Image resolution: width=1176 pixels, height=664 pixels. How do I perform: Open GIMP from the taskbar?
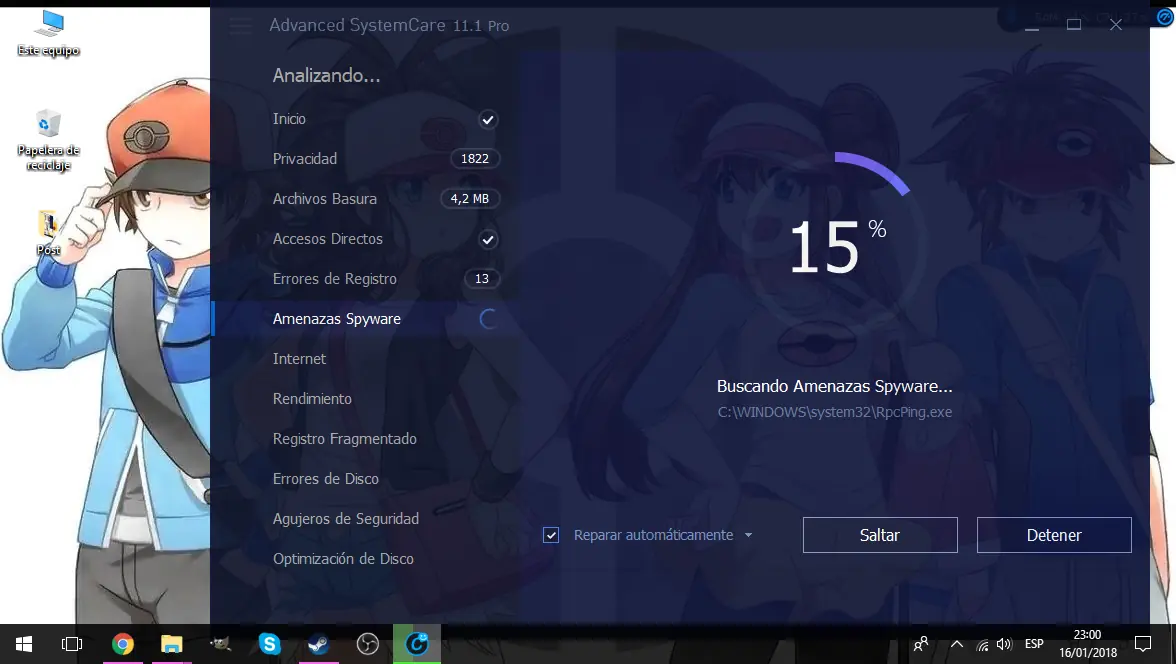tap(220, 644)
